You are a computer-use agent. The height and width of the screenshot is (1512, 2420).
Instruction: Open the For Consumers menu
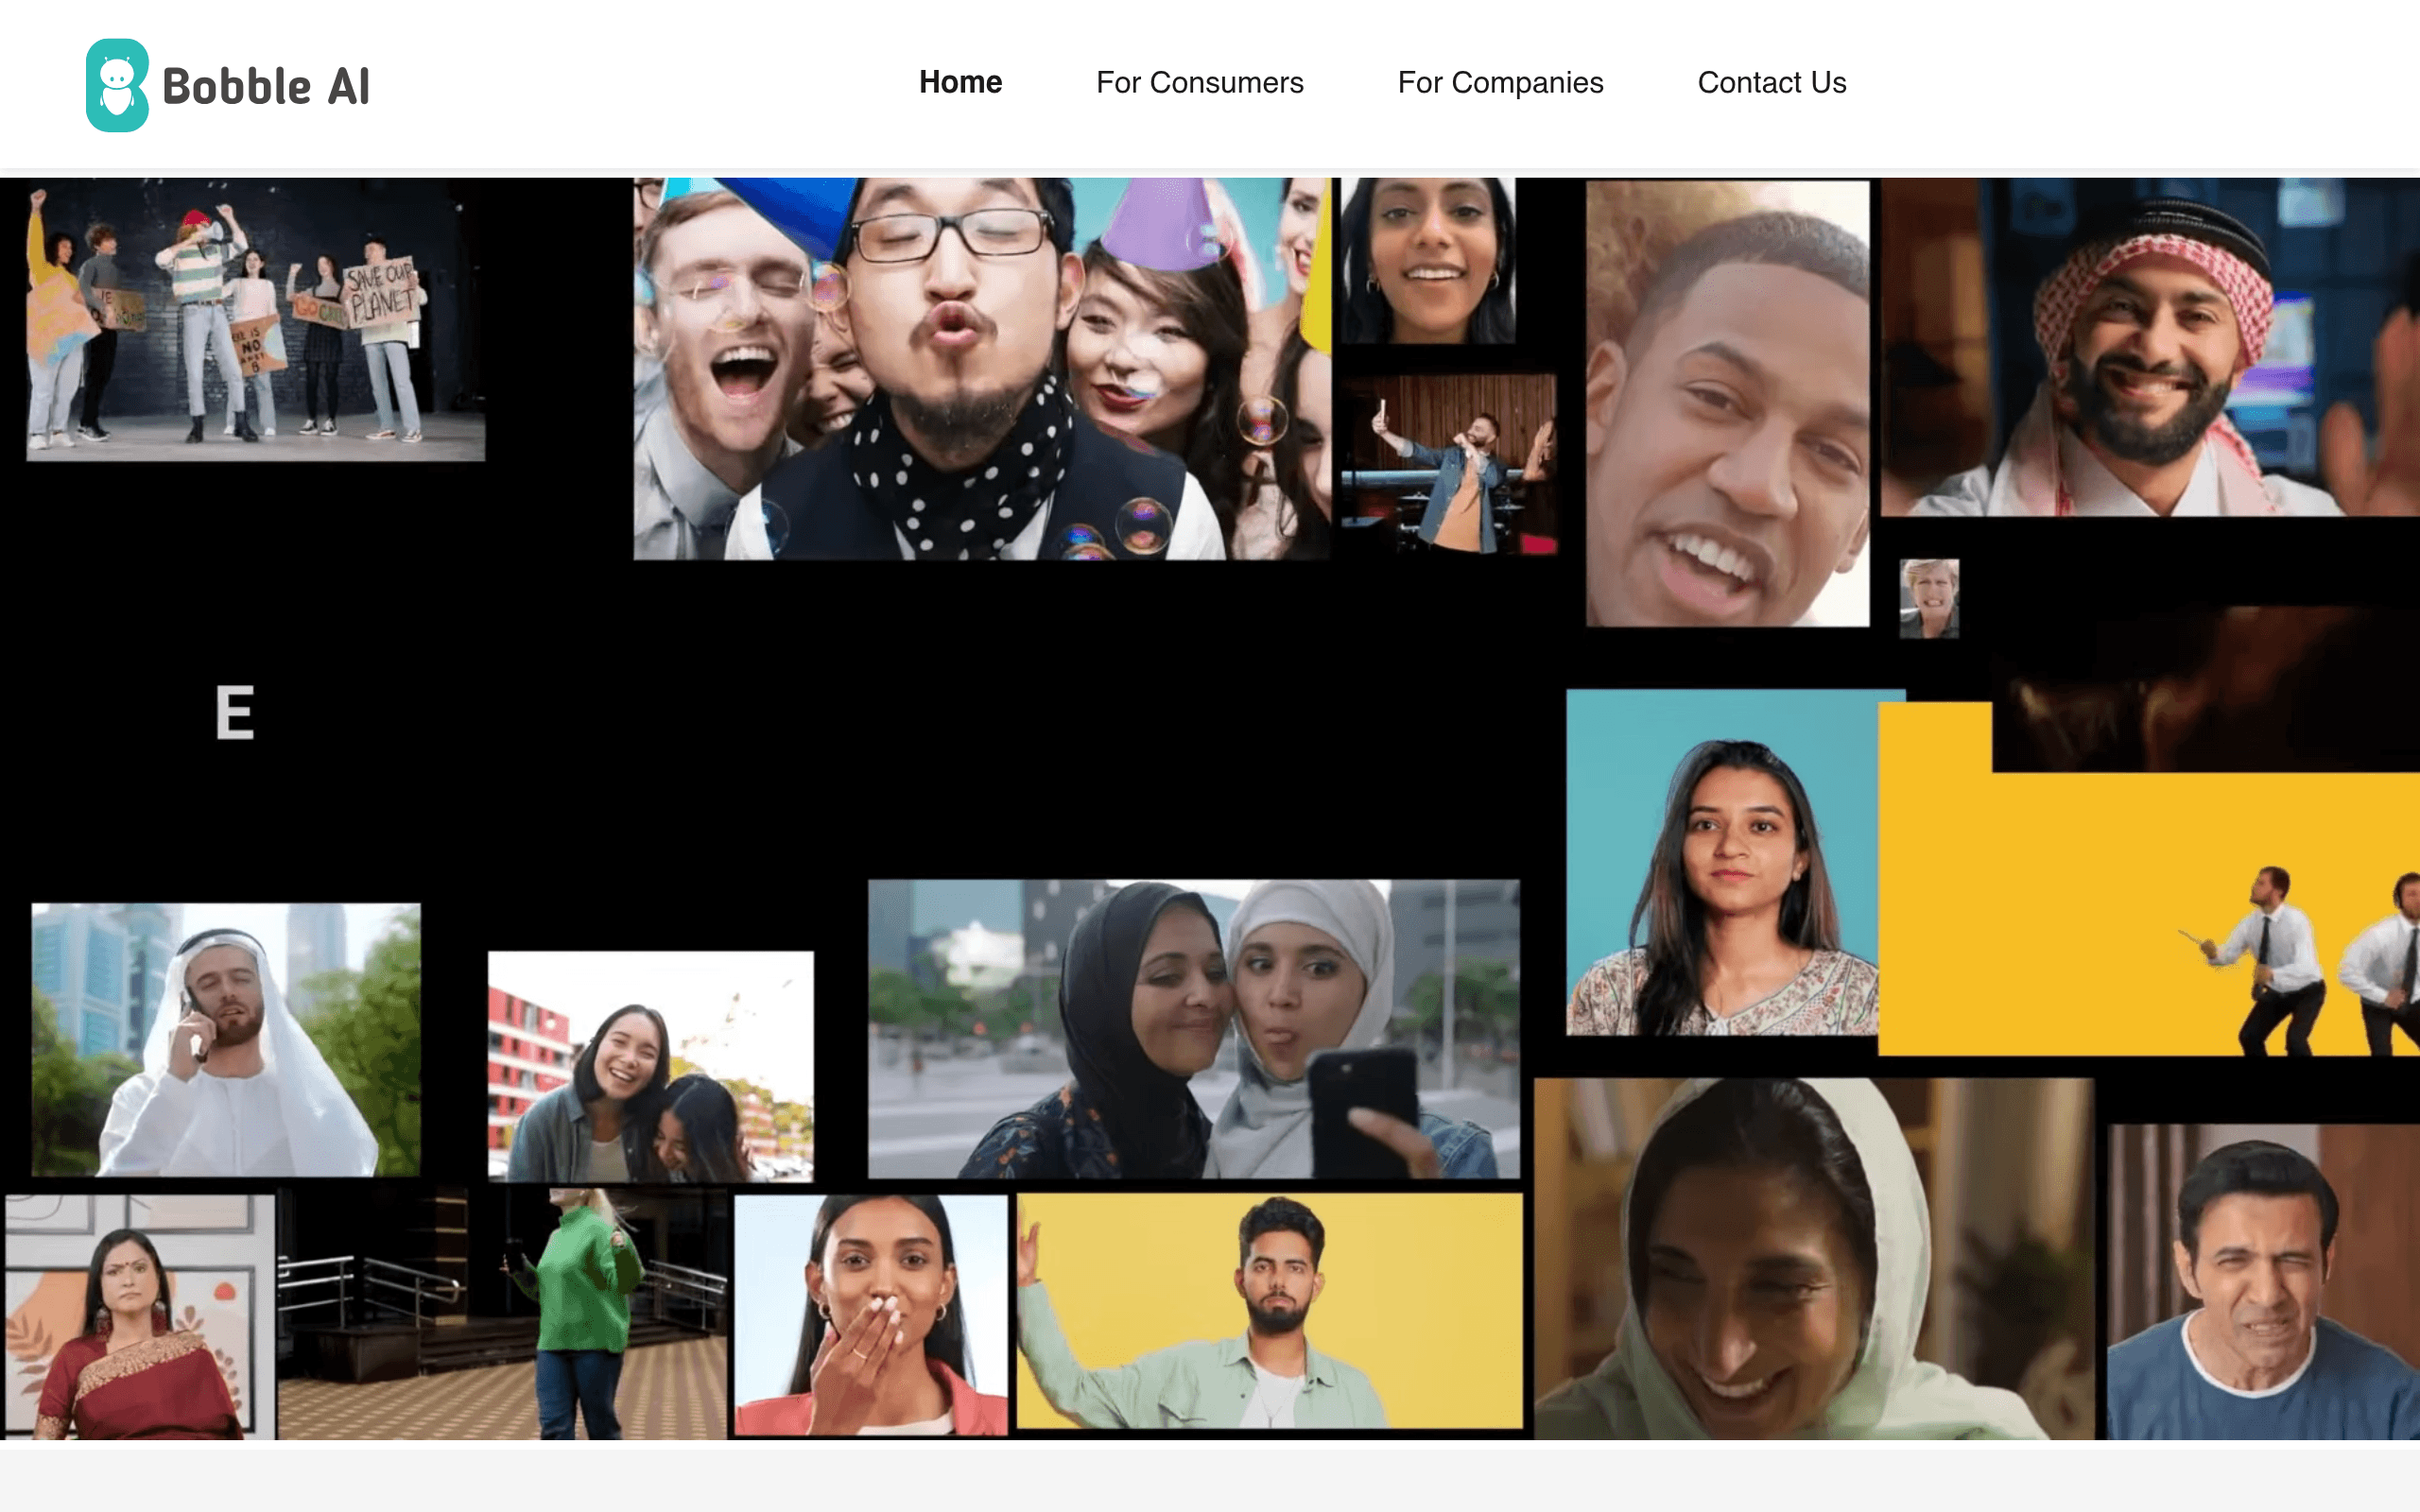click(x=1199, y=82)
